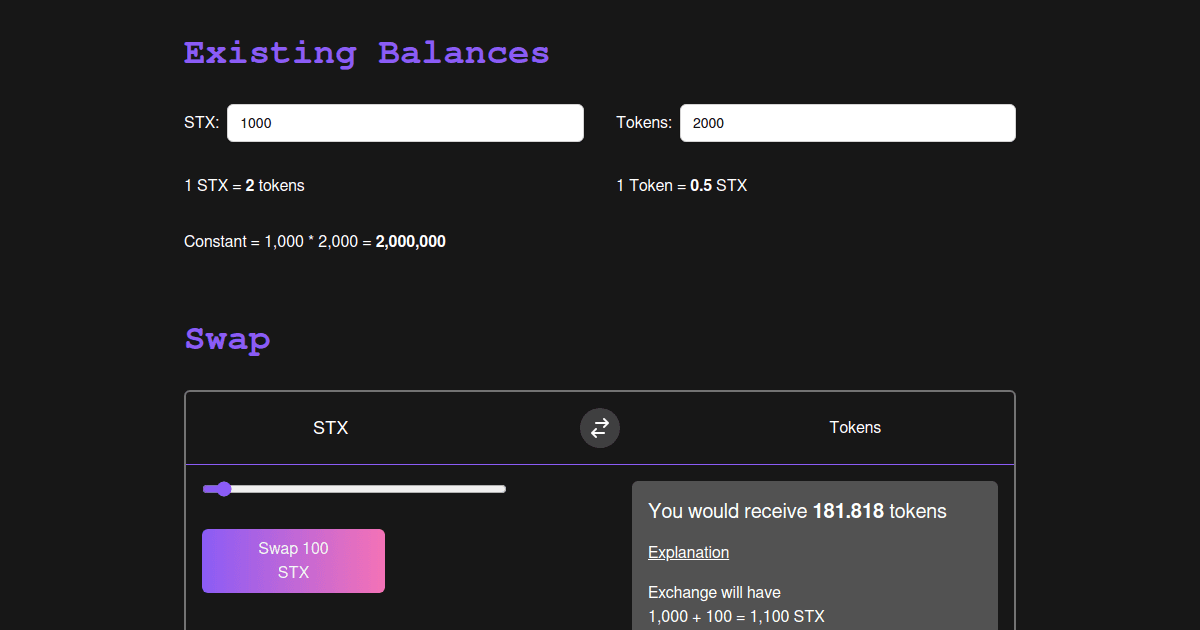1200x630 pixels.
Task: Switch to the Tokens side
Action: coord(855,427)
